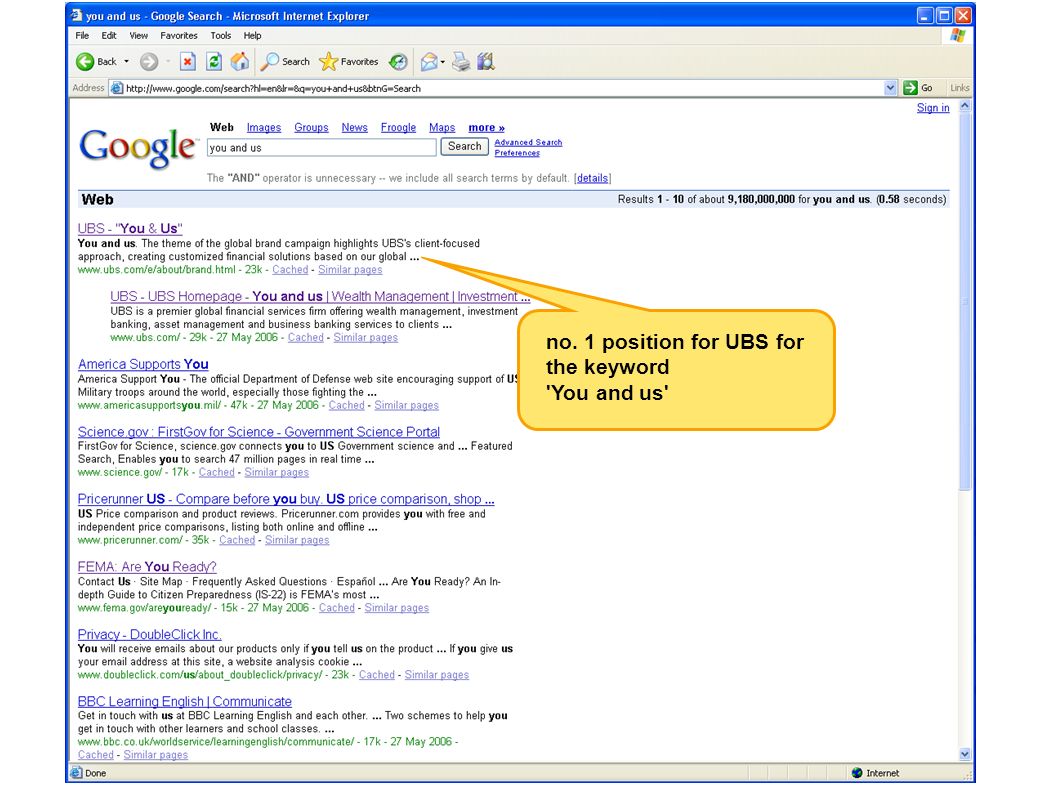Viewport: 1056px width, 792px height.
Task: Click the page icon in the address bar
Action: [x=117, y=88]
